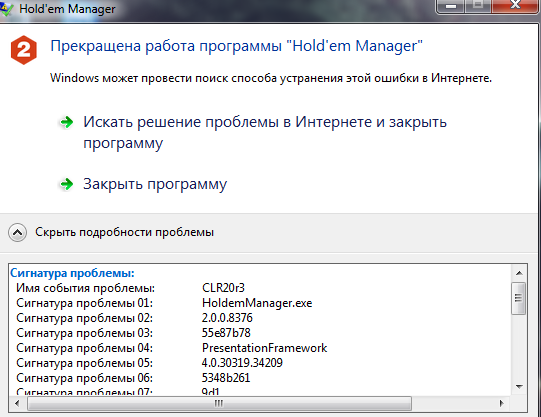Click the green arrow beside "Закрыть программу"
This screenshot has height=417, width=541.
67,184
